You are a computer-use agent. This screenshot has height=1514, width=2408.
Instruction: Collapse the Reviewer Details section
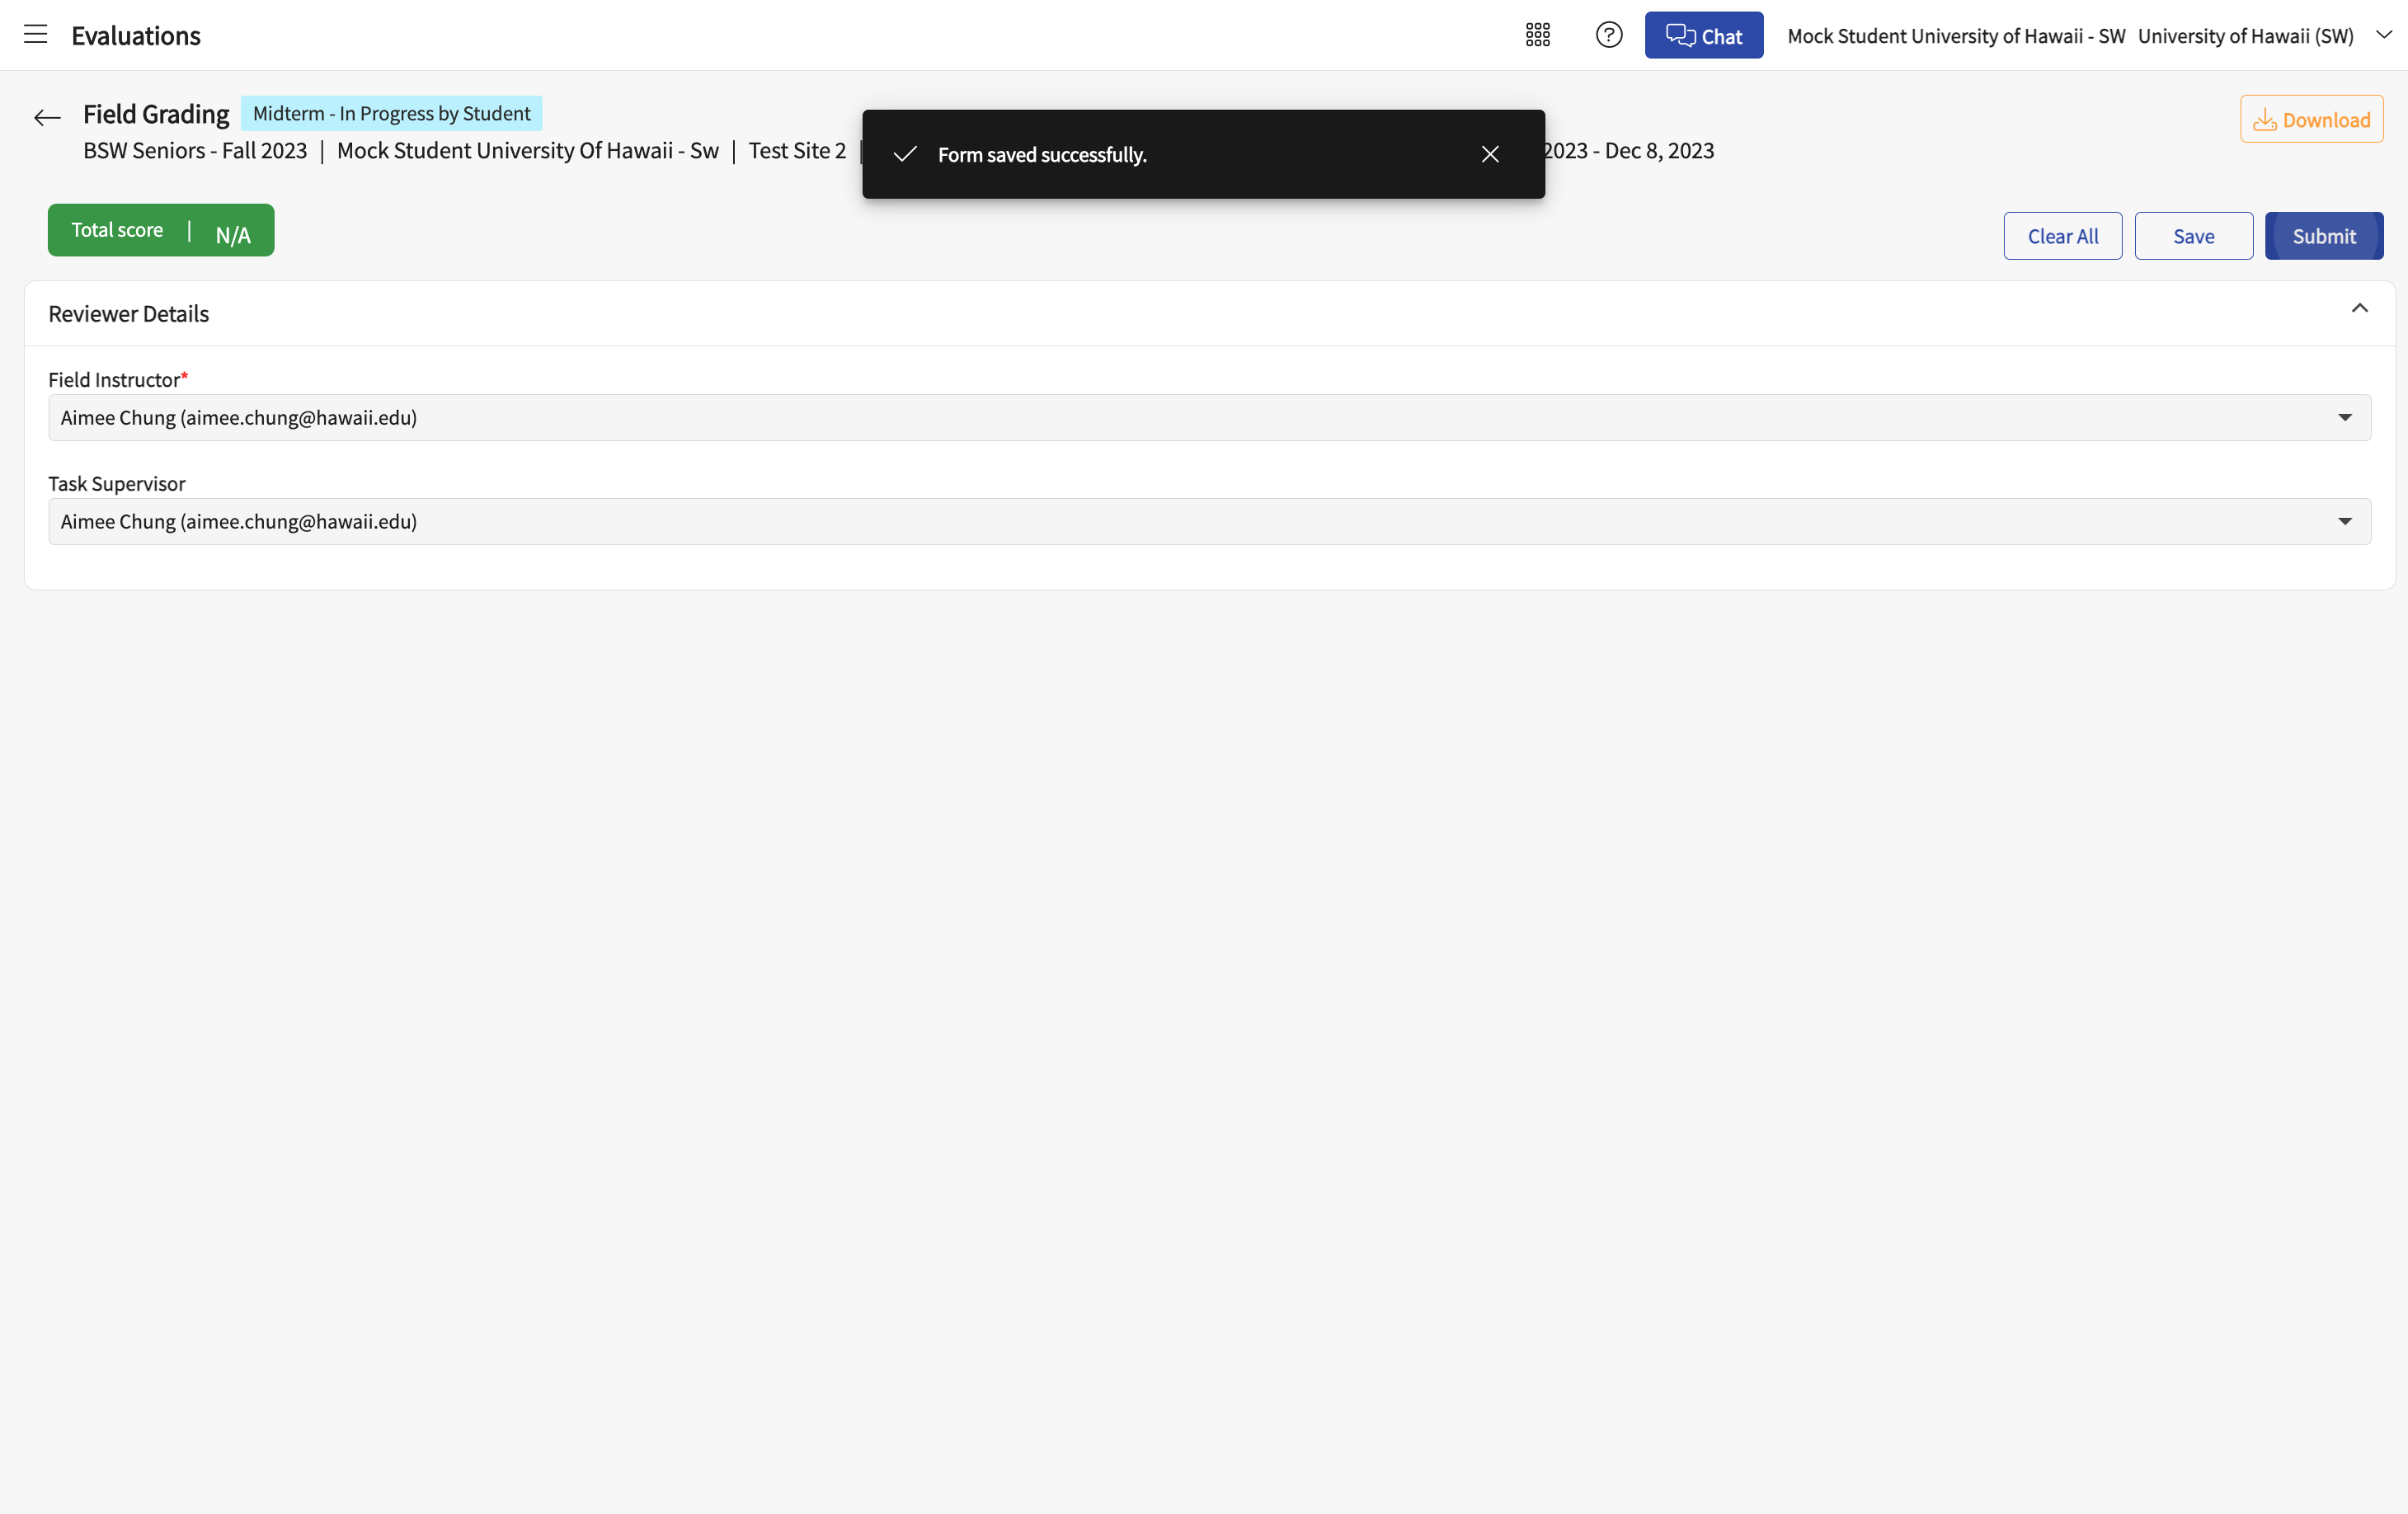[x=2359, y=309]
